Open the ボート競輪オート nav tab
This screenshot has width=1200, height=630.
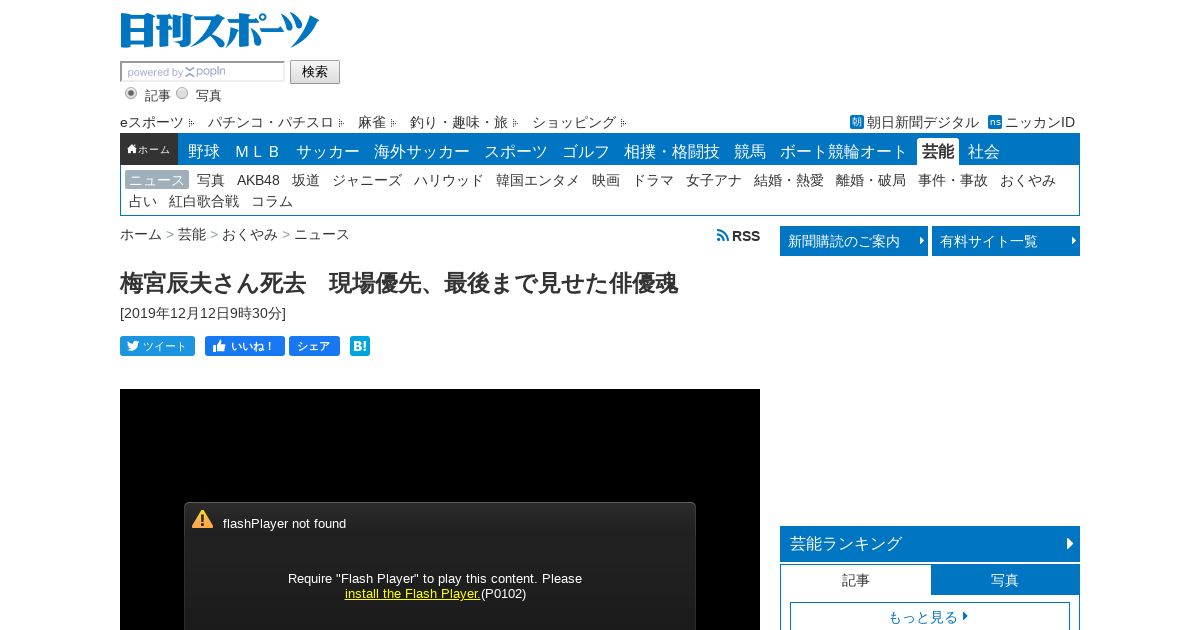click(x=844, y=151)
